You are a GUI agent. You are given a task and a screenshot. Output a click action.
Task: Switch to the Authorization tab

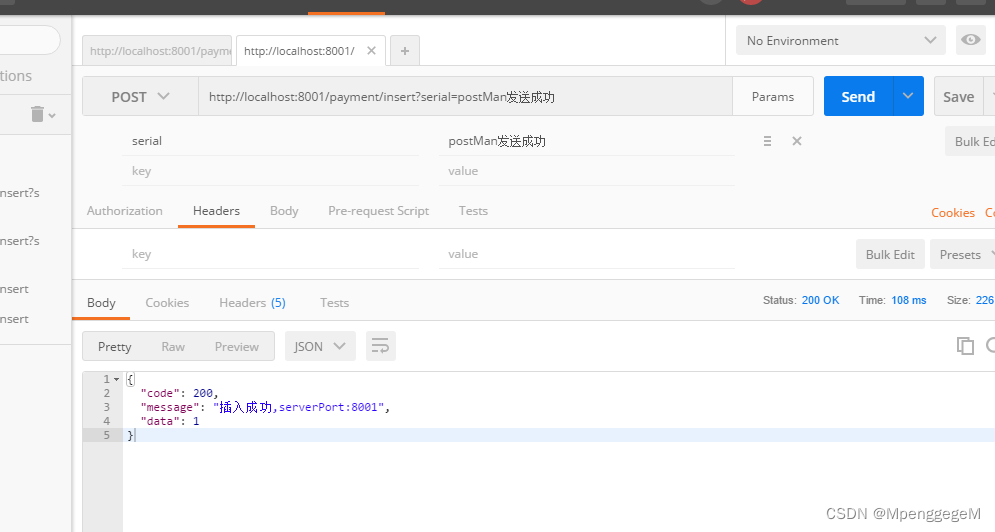pos(124,211)
